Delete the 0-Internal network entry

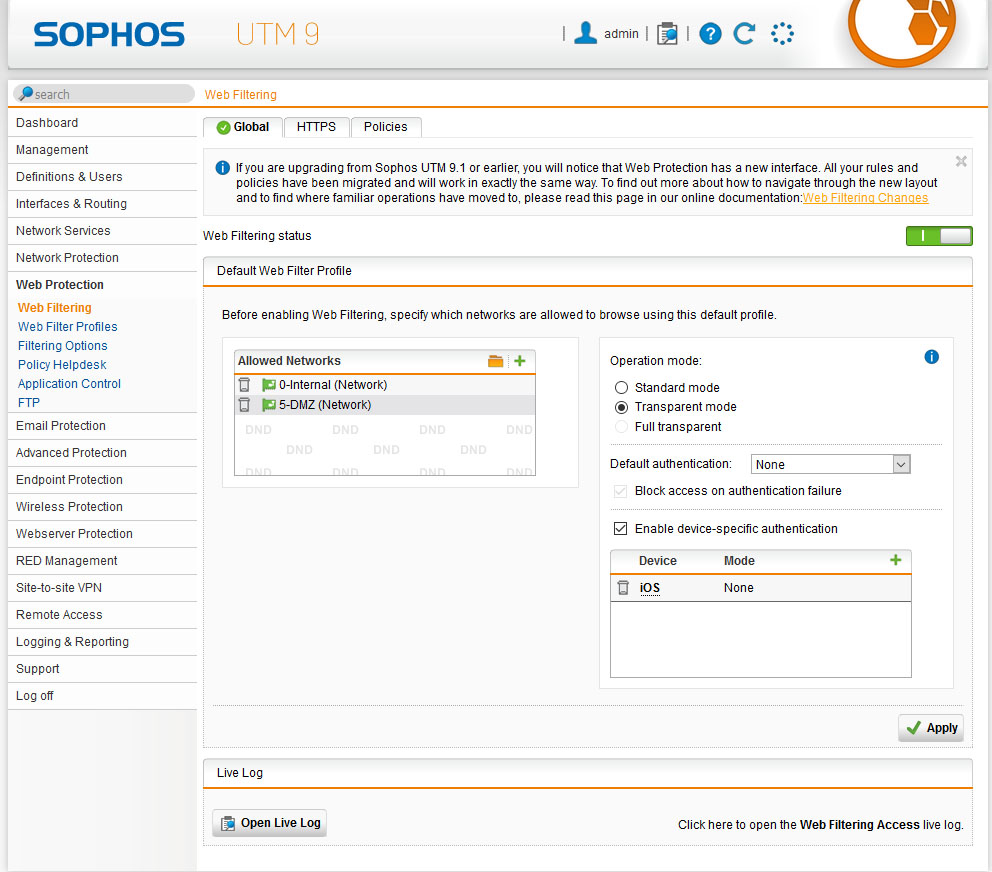pos(244,385)
